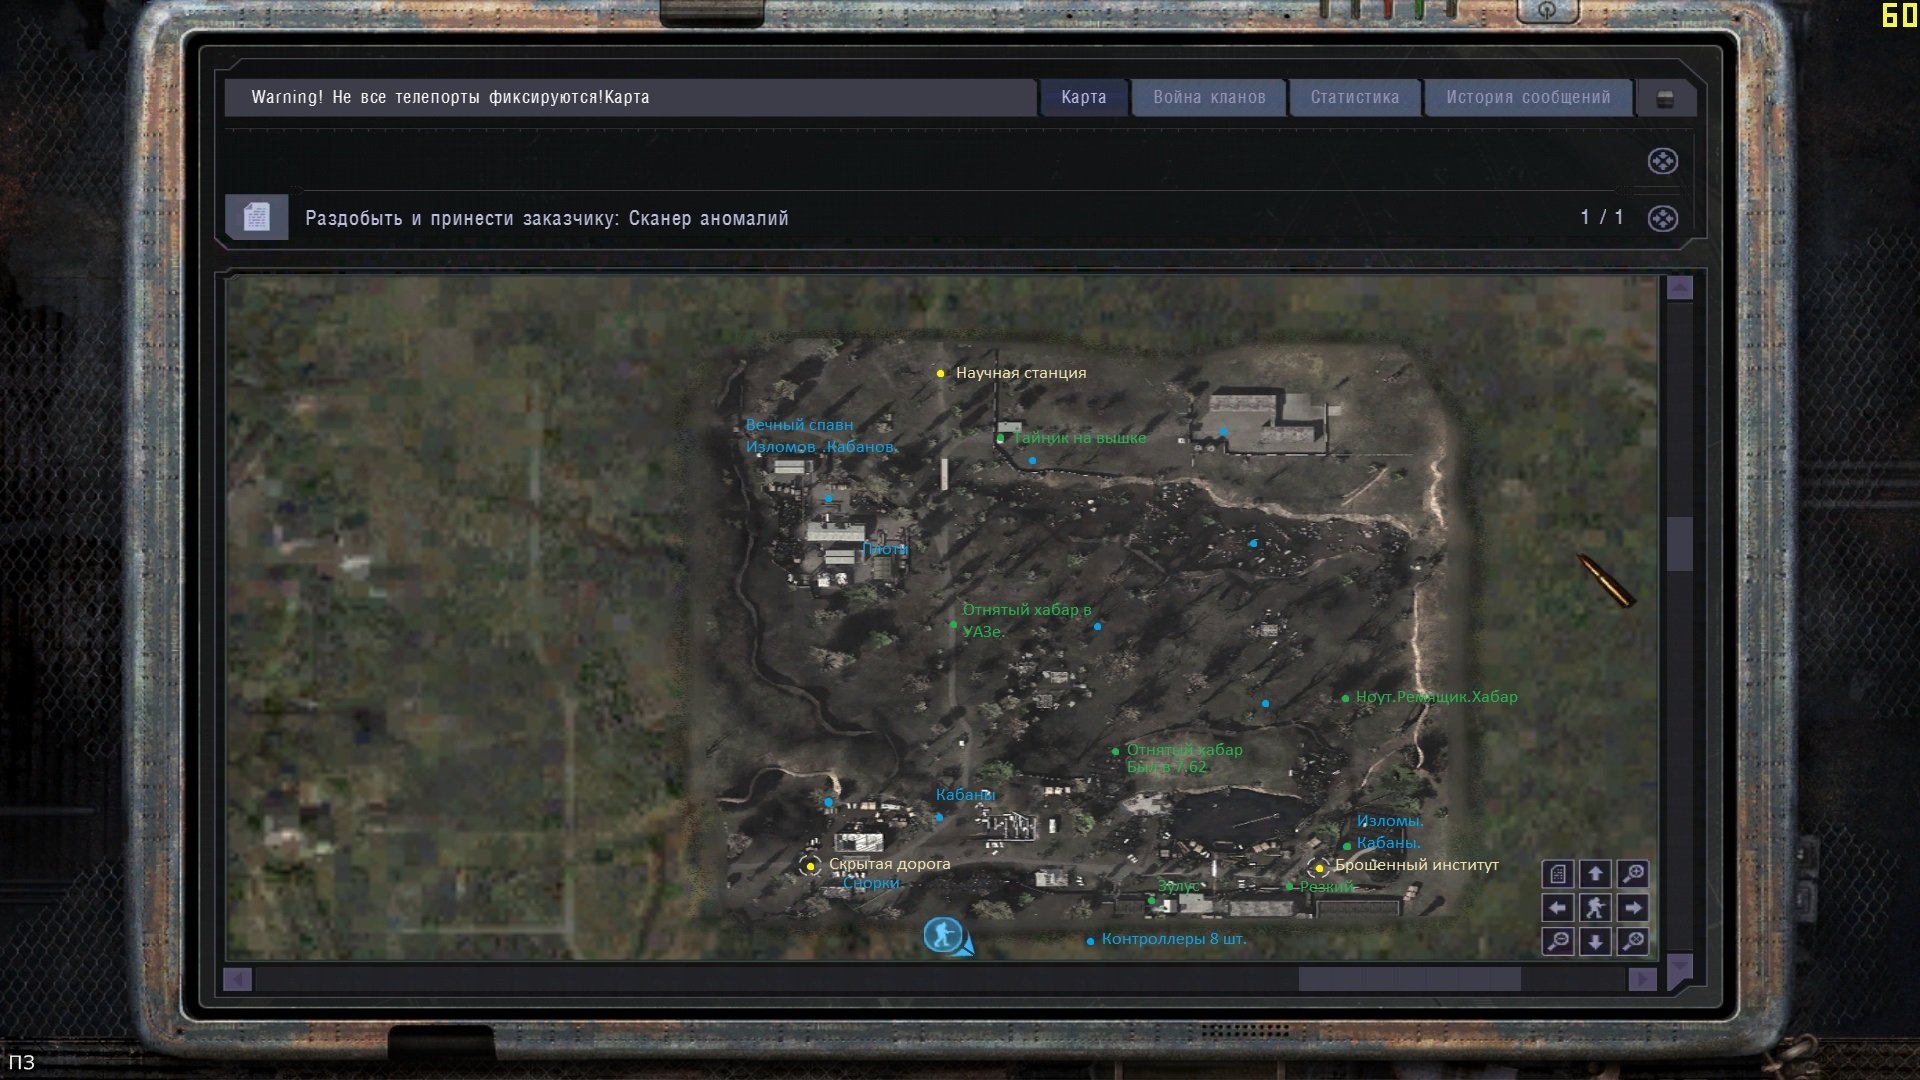Select the Карта tab

tap(1083, 98)
